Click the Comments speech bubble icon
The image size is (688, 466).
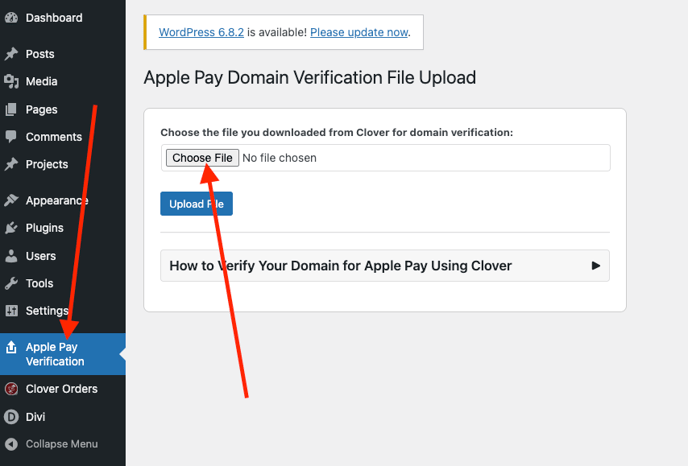tap(11, 137)
